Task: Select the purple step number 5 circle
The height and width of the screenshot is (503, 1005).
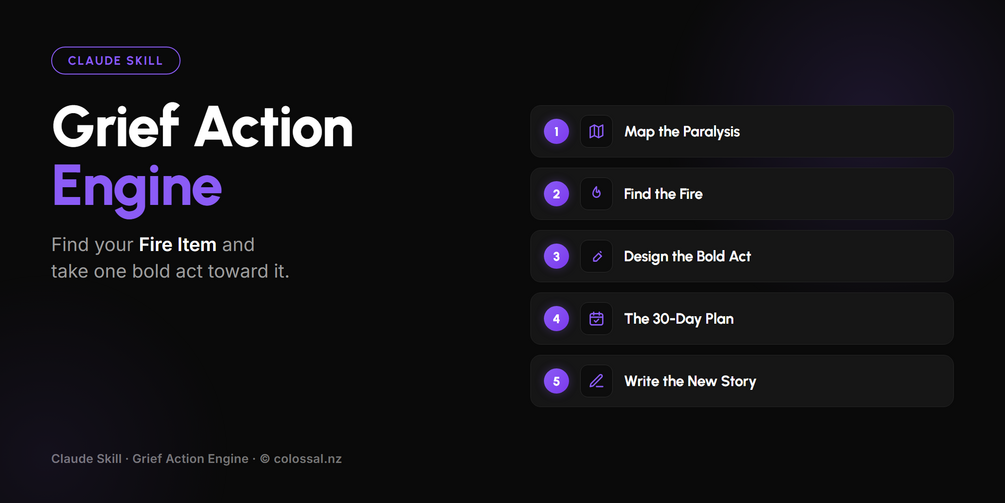Action: (x=556, y=381)
